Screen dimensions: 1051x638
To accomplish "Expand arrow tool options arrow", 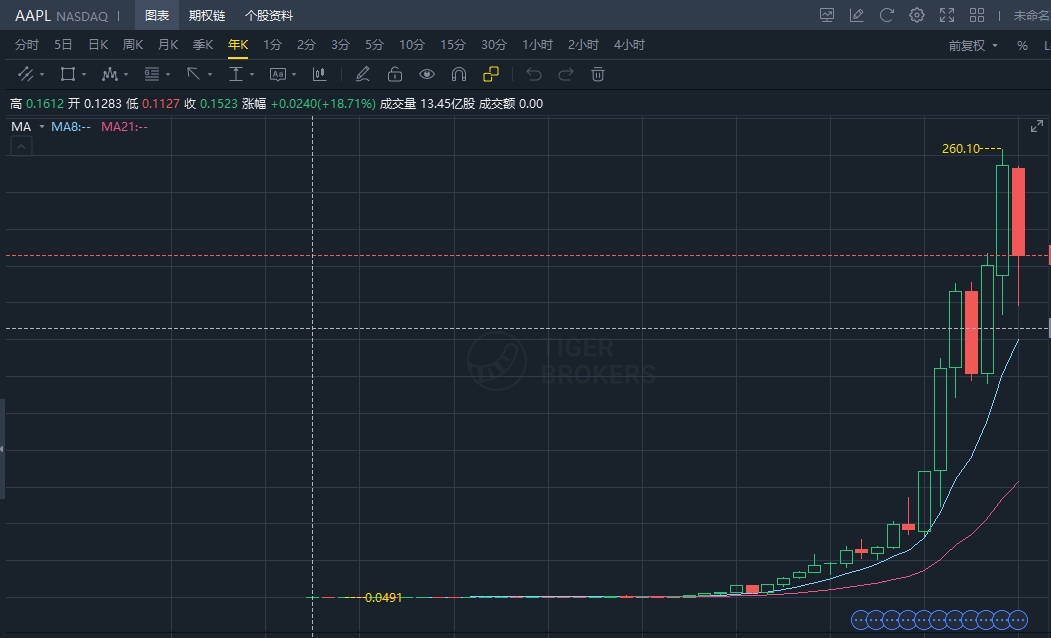I will point(210,74).
